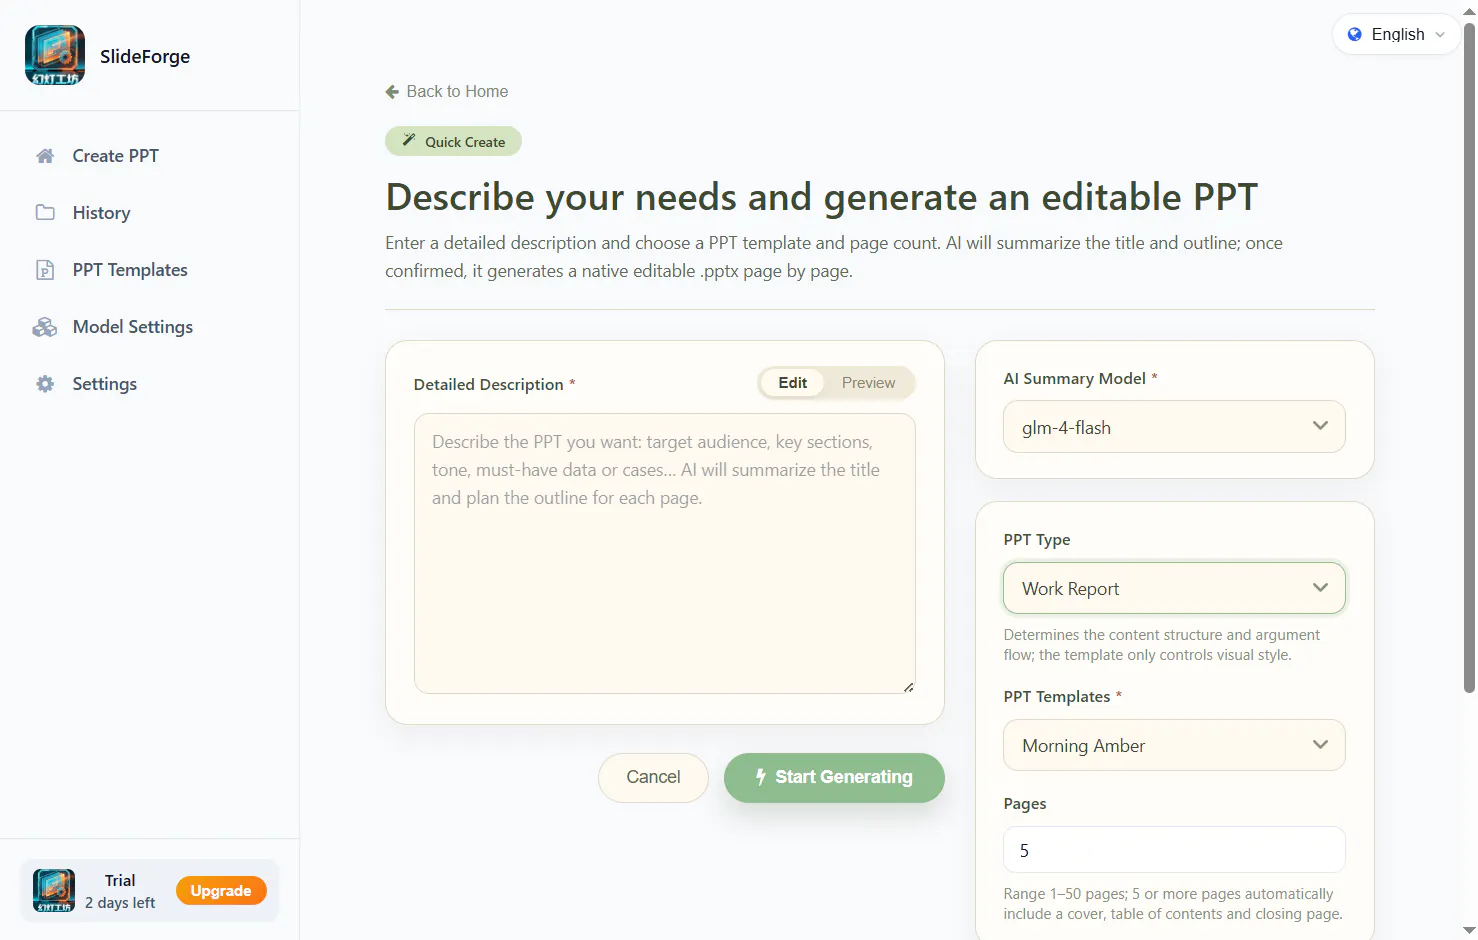This screenshot has width=1478, height=940.
Task: Click the "SlideForge" brand name text
Action: [145, 56]
